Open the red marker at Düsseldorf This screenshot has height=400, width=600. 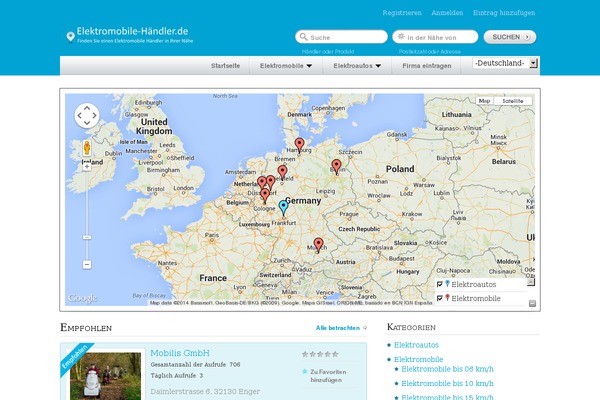coord(265,196)
